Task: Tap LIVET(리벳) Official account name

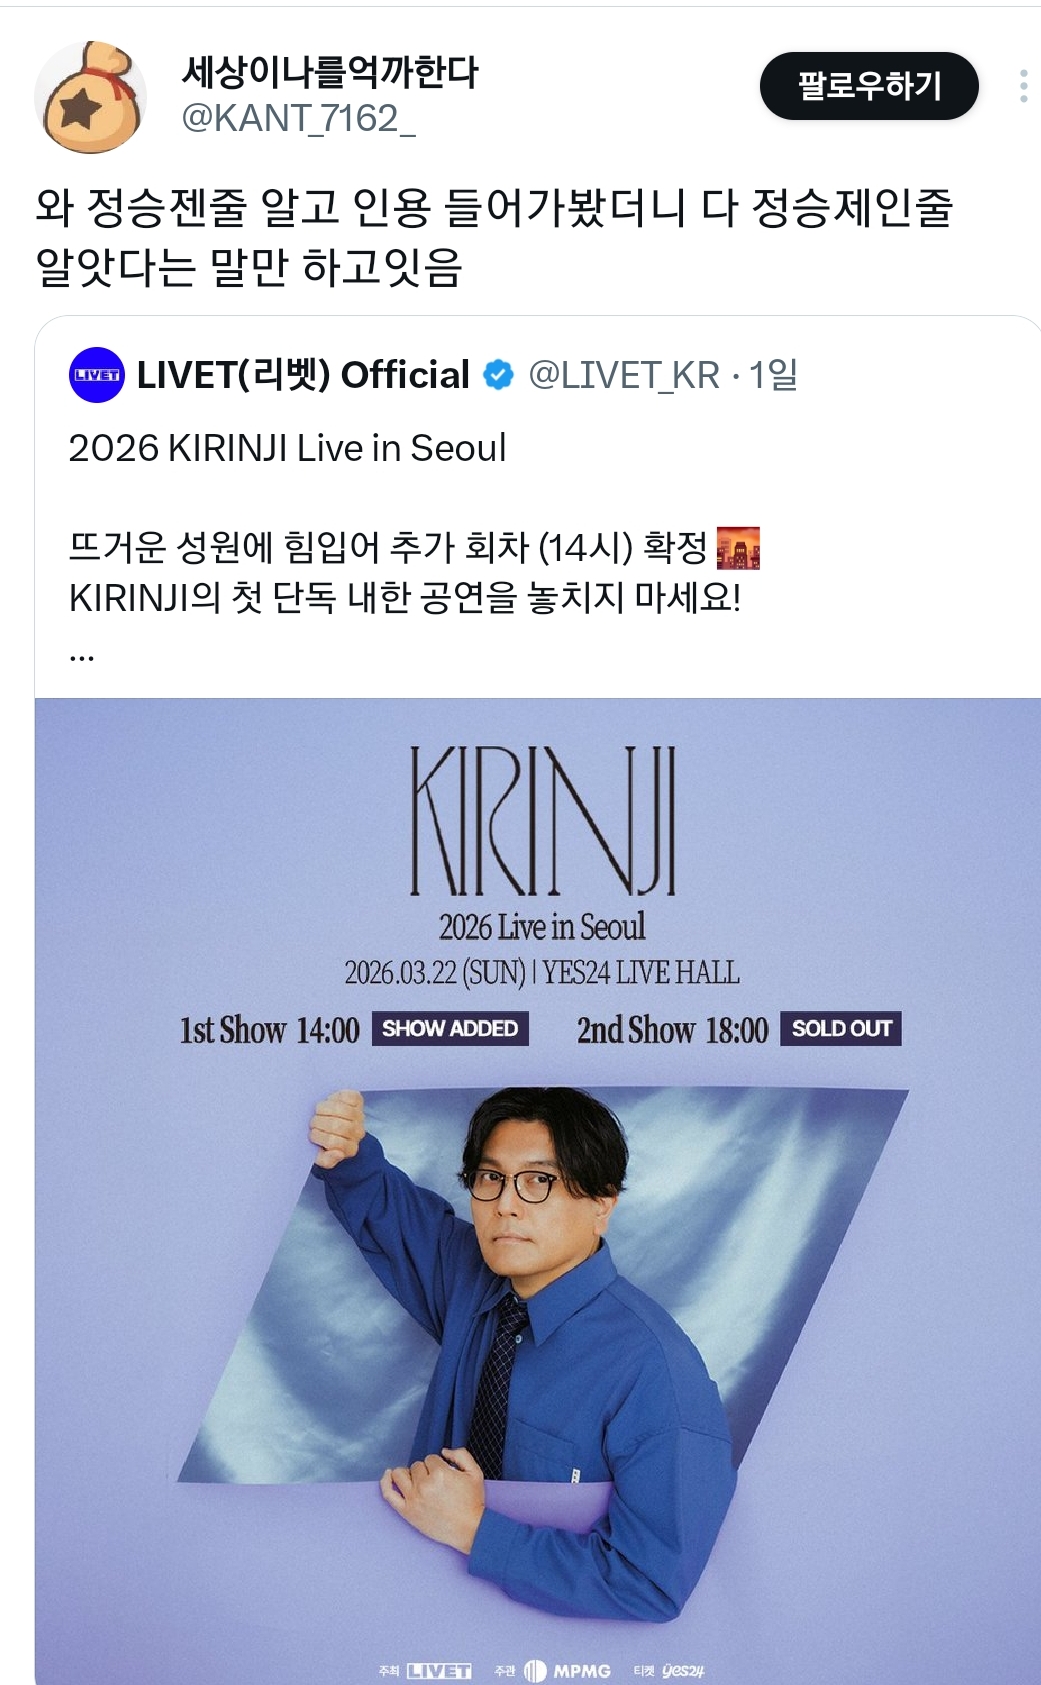Action: tap(303, 375)
